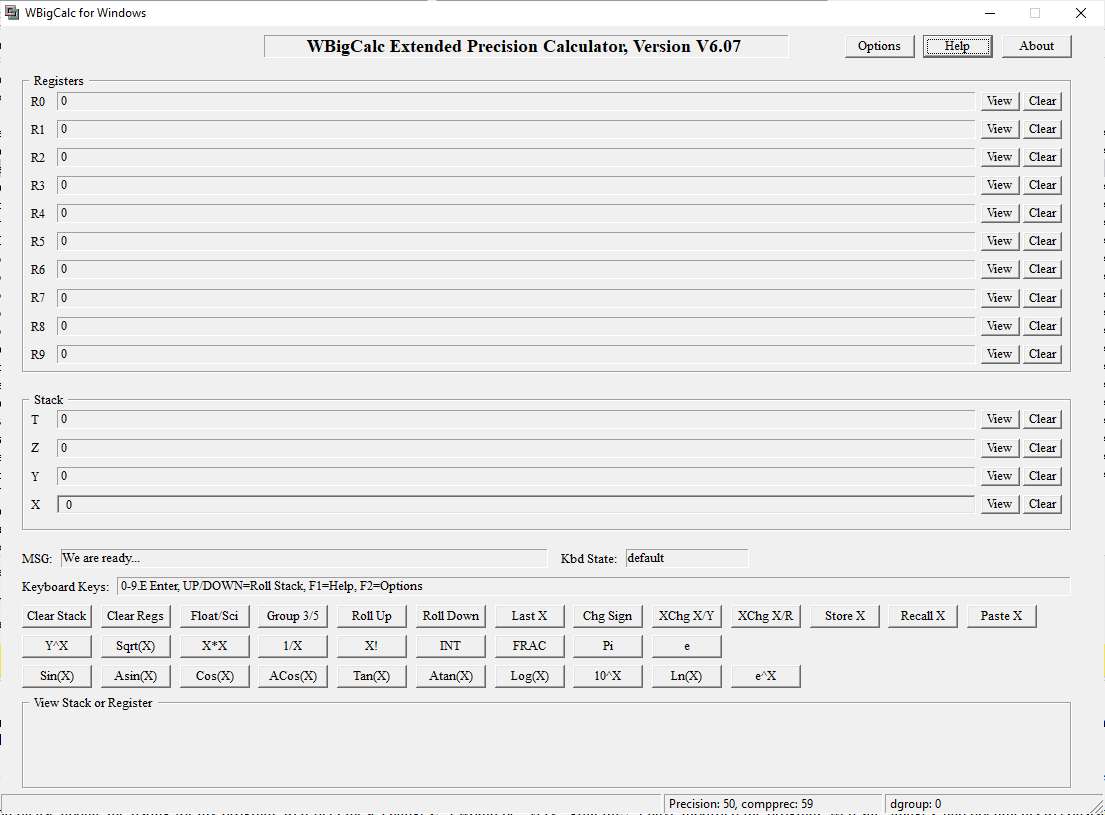Compute reciprocal 1/X
1105x815 pixels.
[x=292, y=646]
